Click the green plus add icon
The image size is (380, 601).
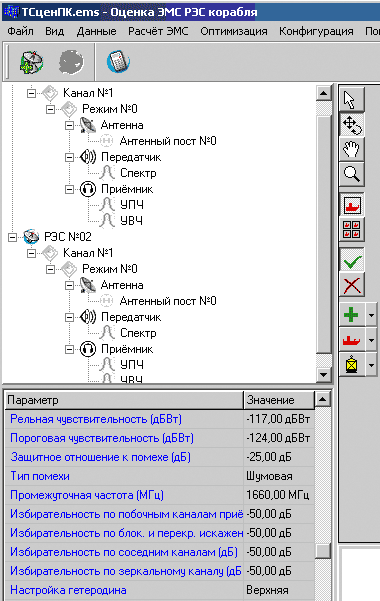(352, 315)
